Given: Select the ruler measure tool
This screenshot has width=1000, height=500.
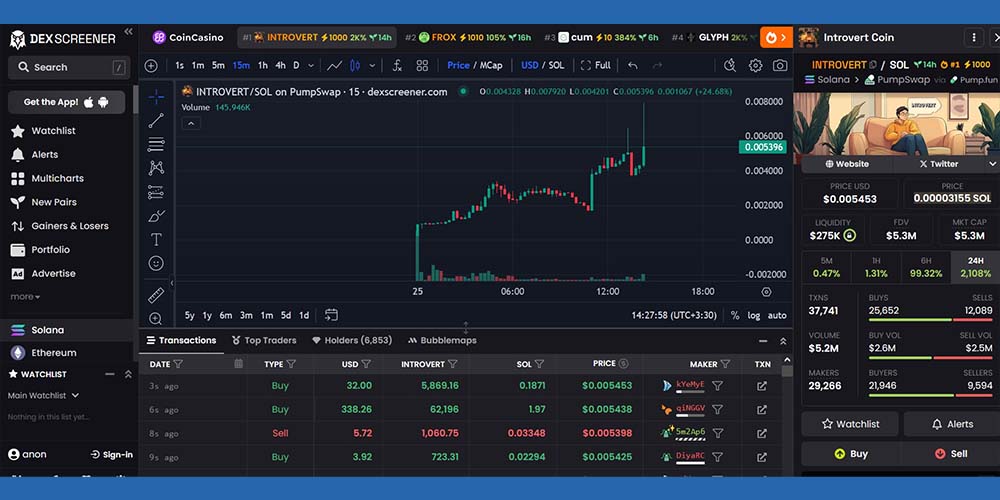Looking at the screenshot, I should (x=156, y=295).
